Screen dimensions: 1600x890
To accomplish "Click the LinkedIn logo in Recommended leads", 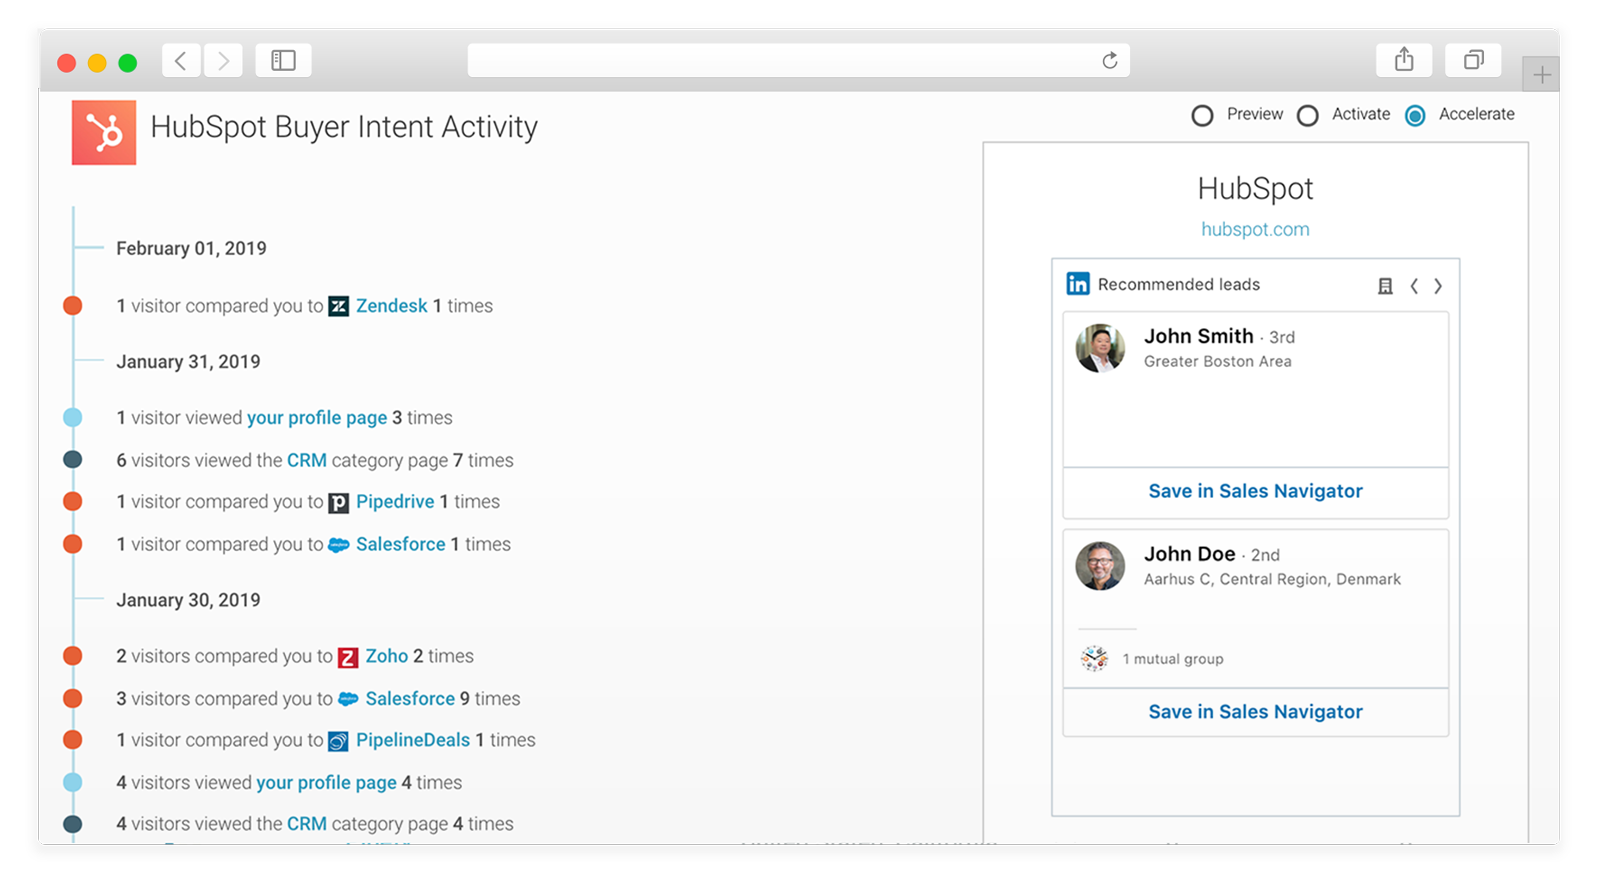I will tap(1078, 284).
